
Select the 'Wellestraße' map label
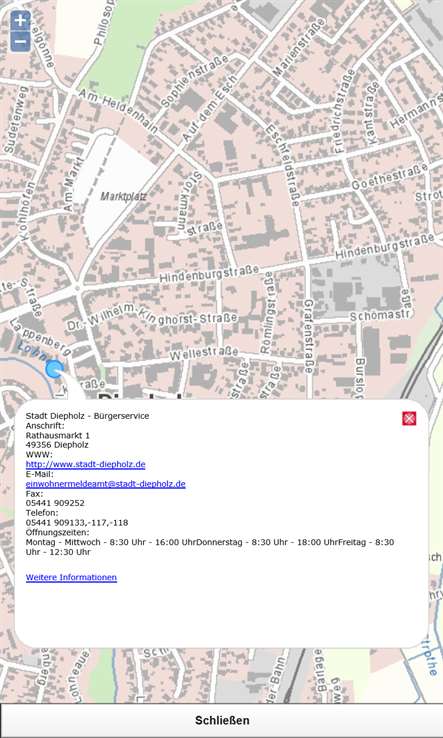point(203,353)
